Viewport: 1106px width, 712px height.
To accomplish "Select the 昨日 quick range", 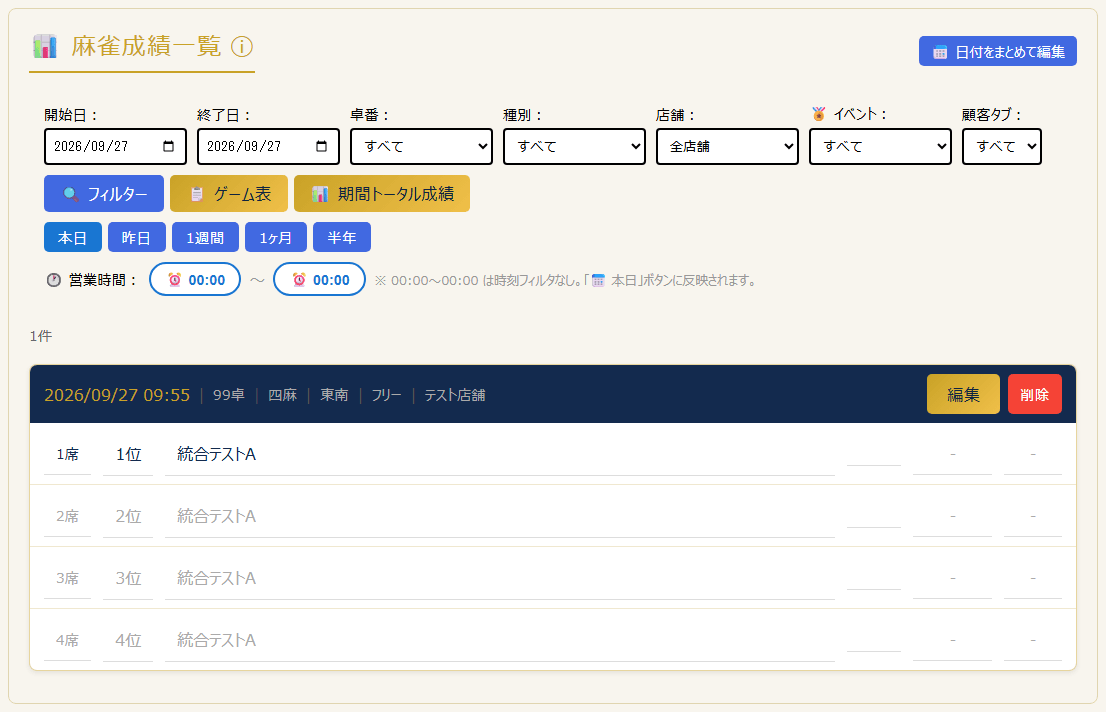I will click(x=137, y=237).
